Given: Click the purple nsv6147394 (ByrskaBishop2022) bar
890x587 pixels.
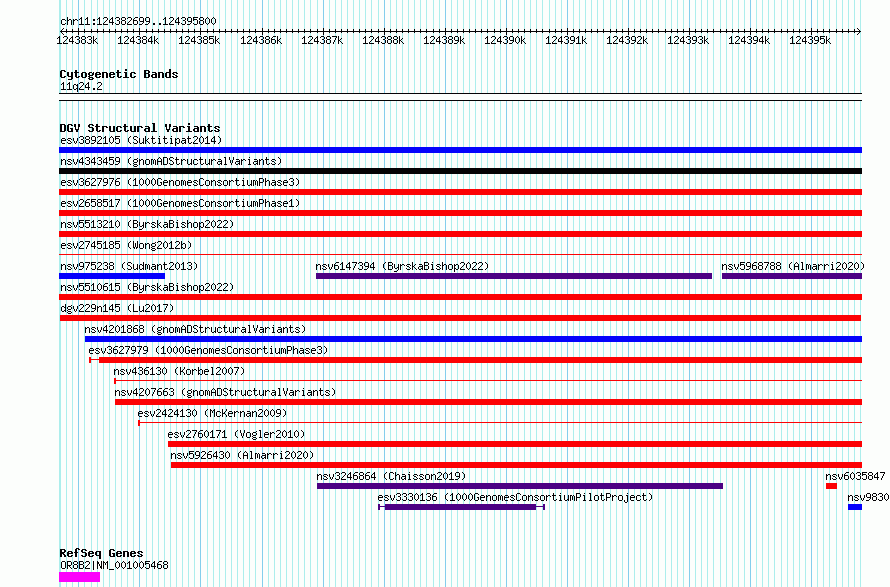Looking at the screenshot, I should (x=514, y=276).
